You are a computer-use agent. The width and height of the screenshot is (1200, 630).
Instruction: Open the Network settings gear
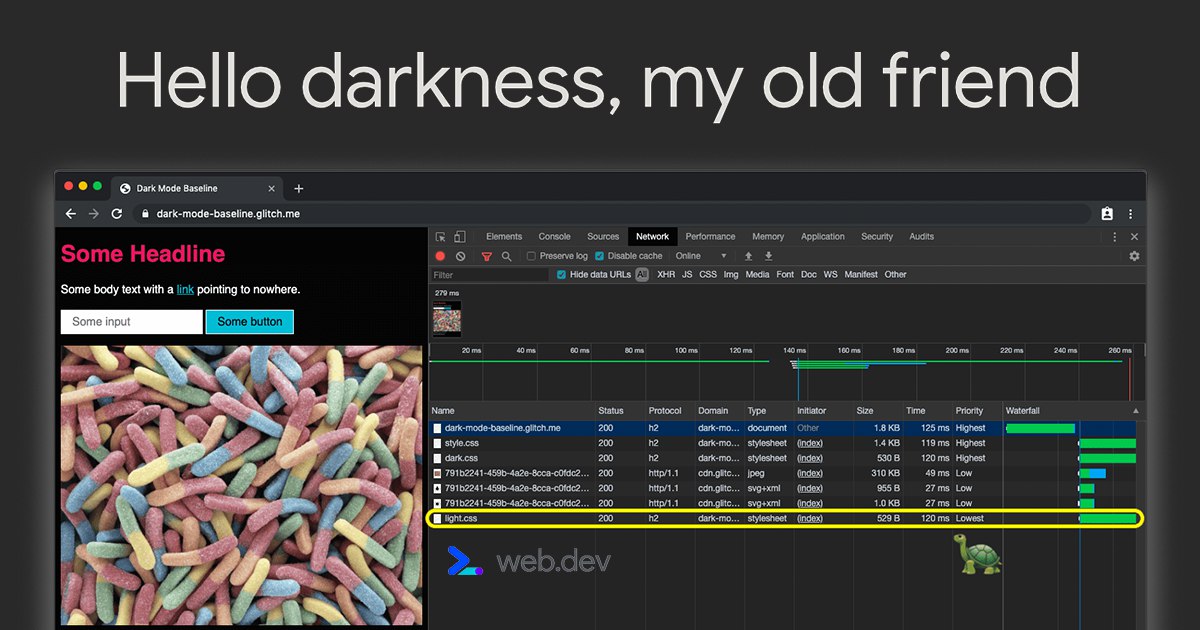point(1134,256)
